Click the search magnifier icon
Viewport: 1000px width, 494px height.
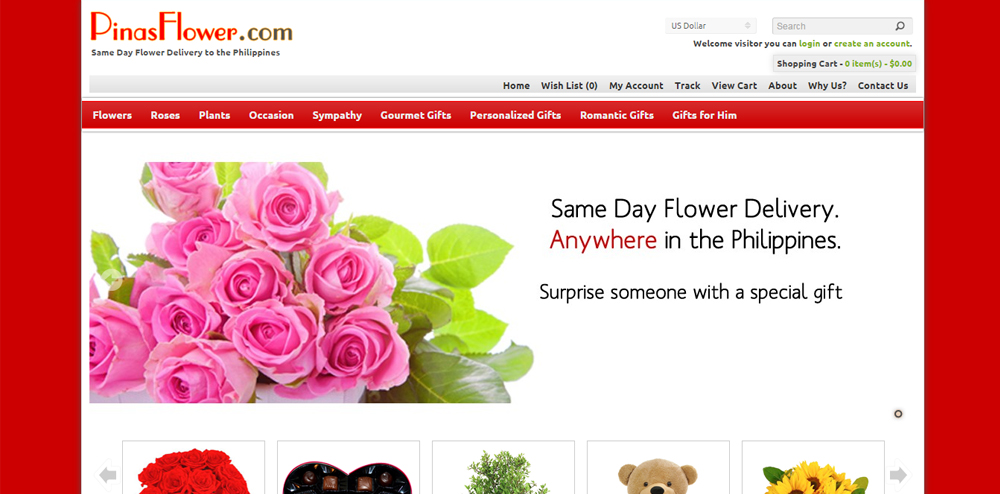(x=900, y=26)
